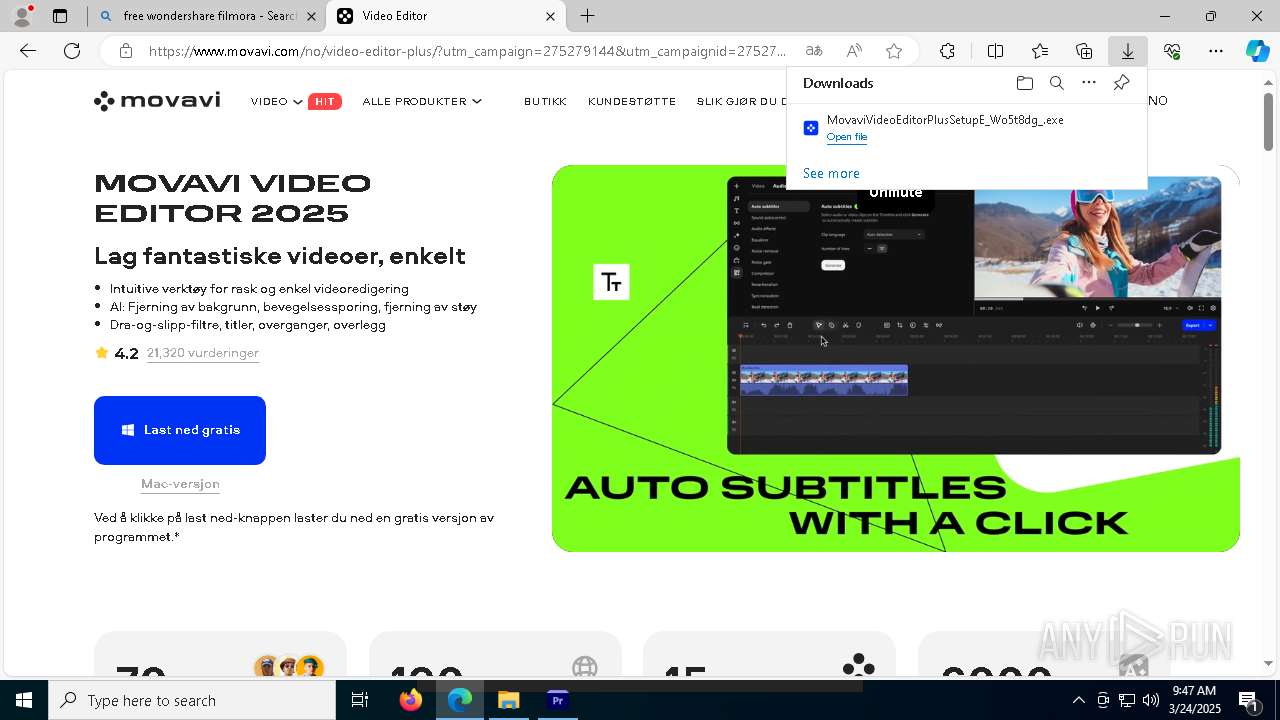Close the wondershare filmora search tab
1280x720 pixels.
pyautogui.click(x=311, y=16)
